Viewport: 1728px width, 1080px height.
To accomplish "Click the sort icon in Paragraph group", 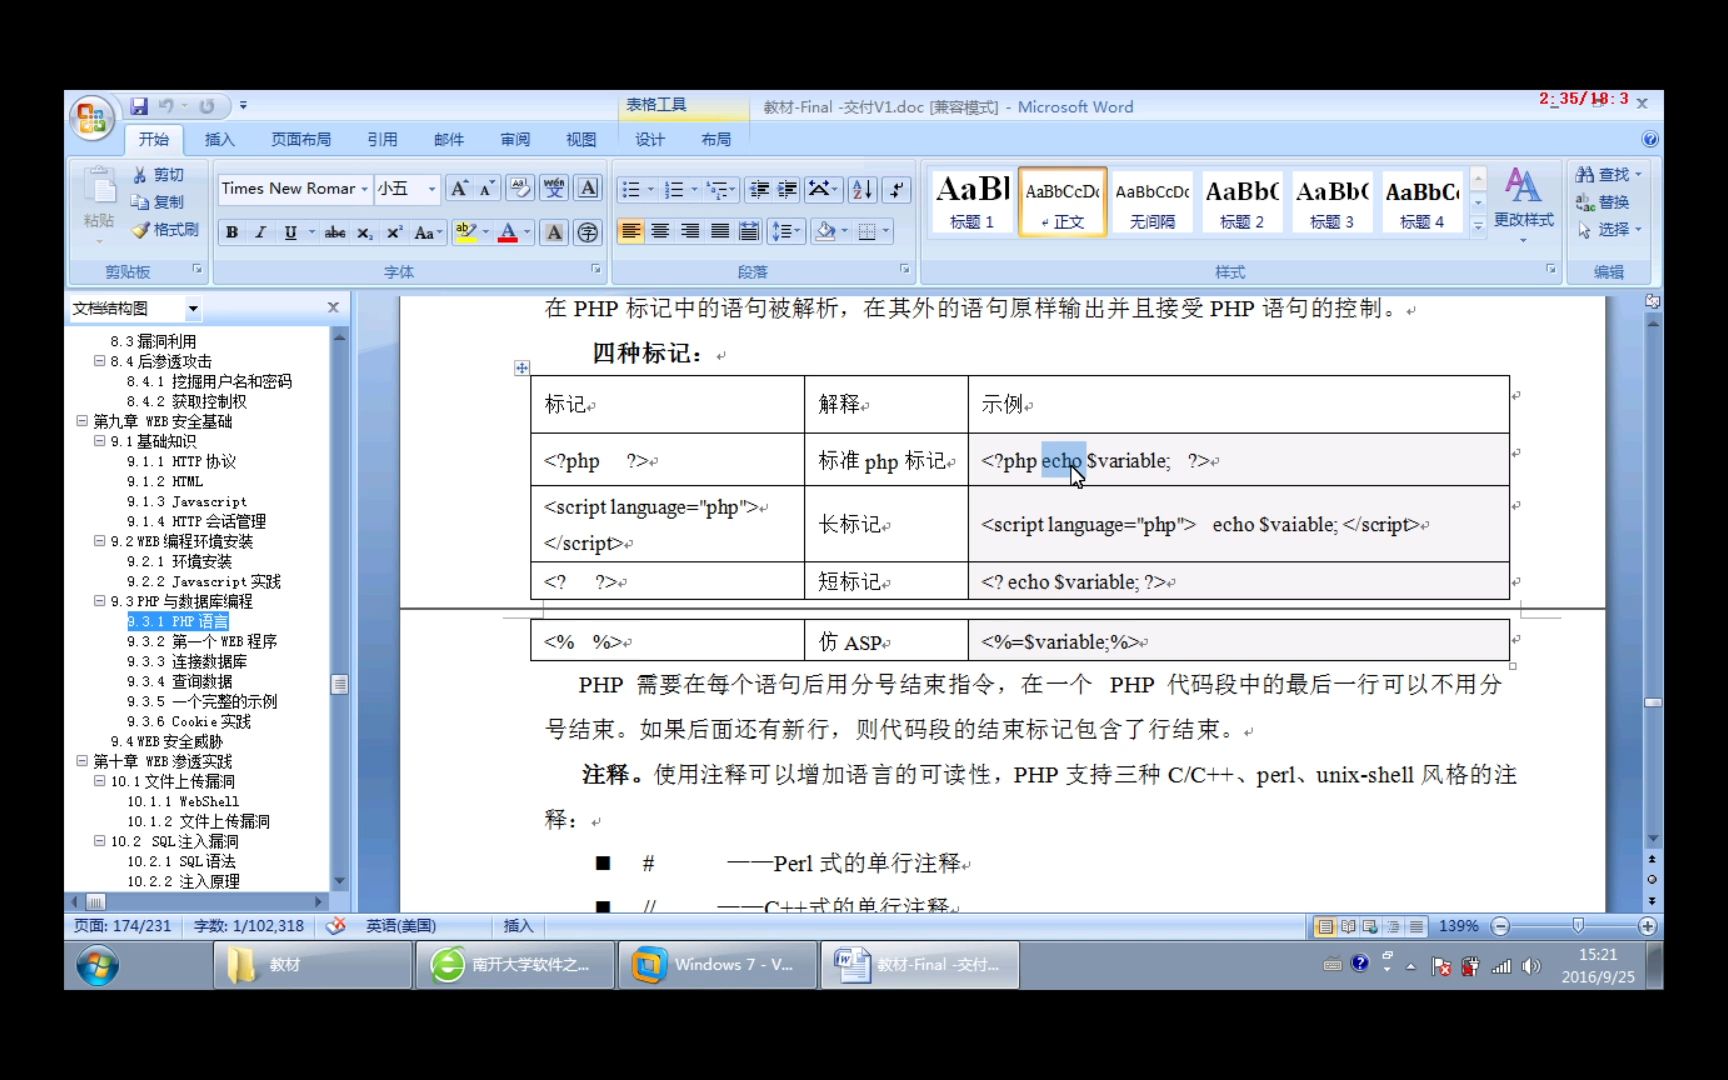I will coord(860,189).
